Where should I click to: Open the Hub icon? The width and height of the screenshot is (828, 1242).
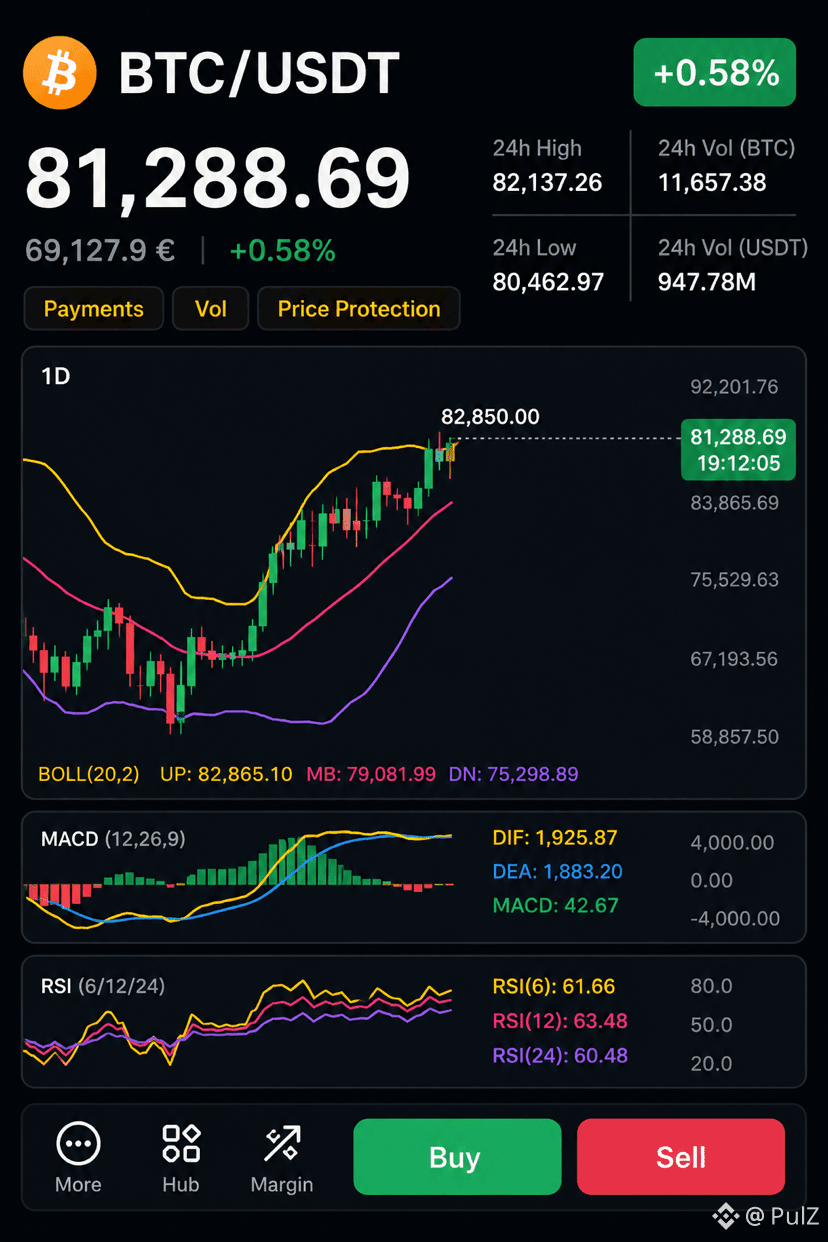coord(181,1143)
